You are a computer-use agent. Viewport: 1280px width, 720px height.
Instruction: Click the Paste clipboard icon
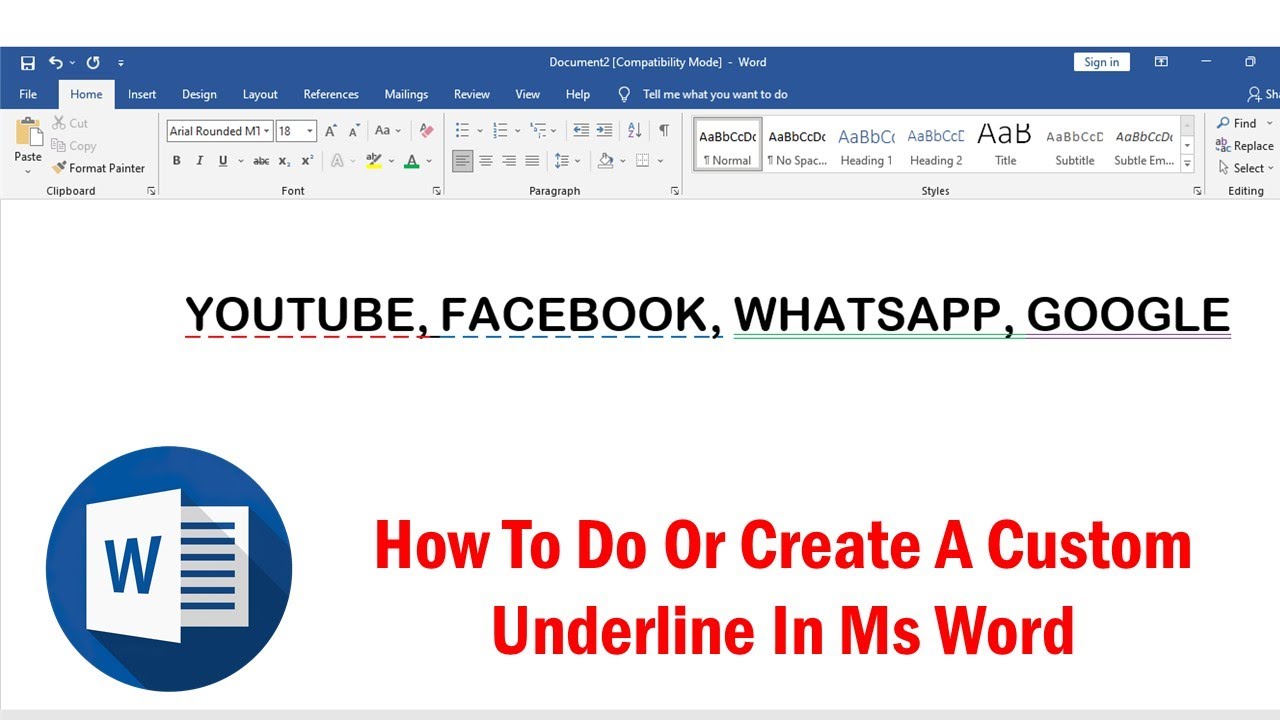tap(28, 132)
